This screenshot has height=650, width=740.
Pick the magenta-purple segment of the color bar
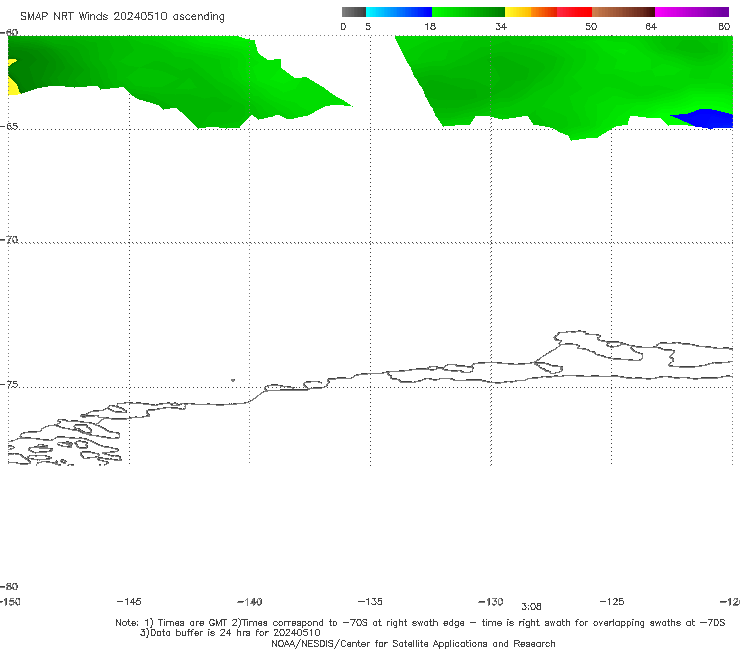click(691, 12)
